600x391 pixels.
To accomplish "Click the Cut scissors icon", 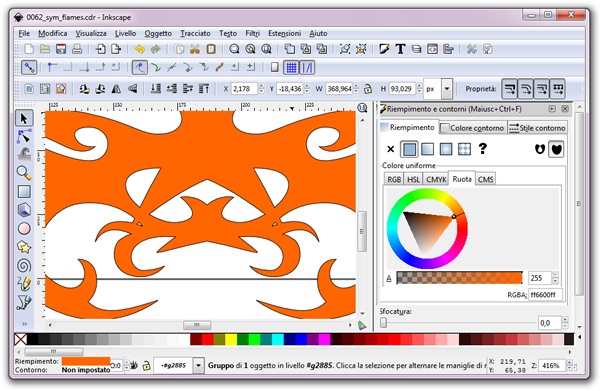I will coord(195,49).
